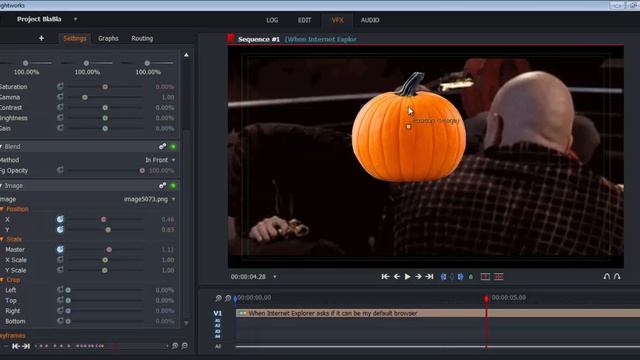Image resolution: width=640 pixels, height=360 pixels.
Task: Go to previous keyframe
Action: 16,346
